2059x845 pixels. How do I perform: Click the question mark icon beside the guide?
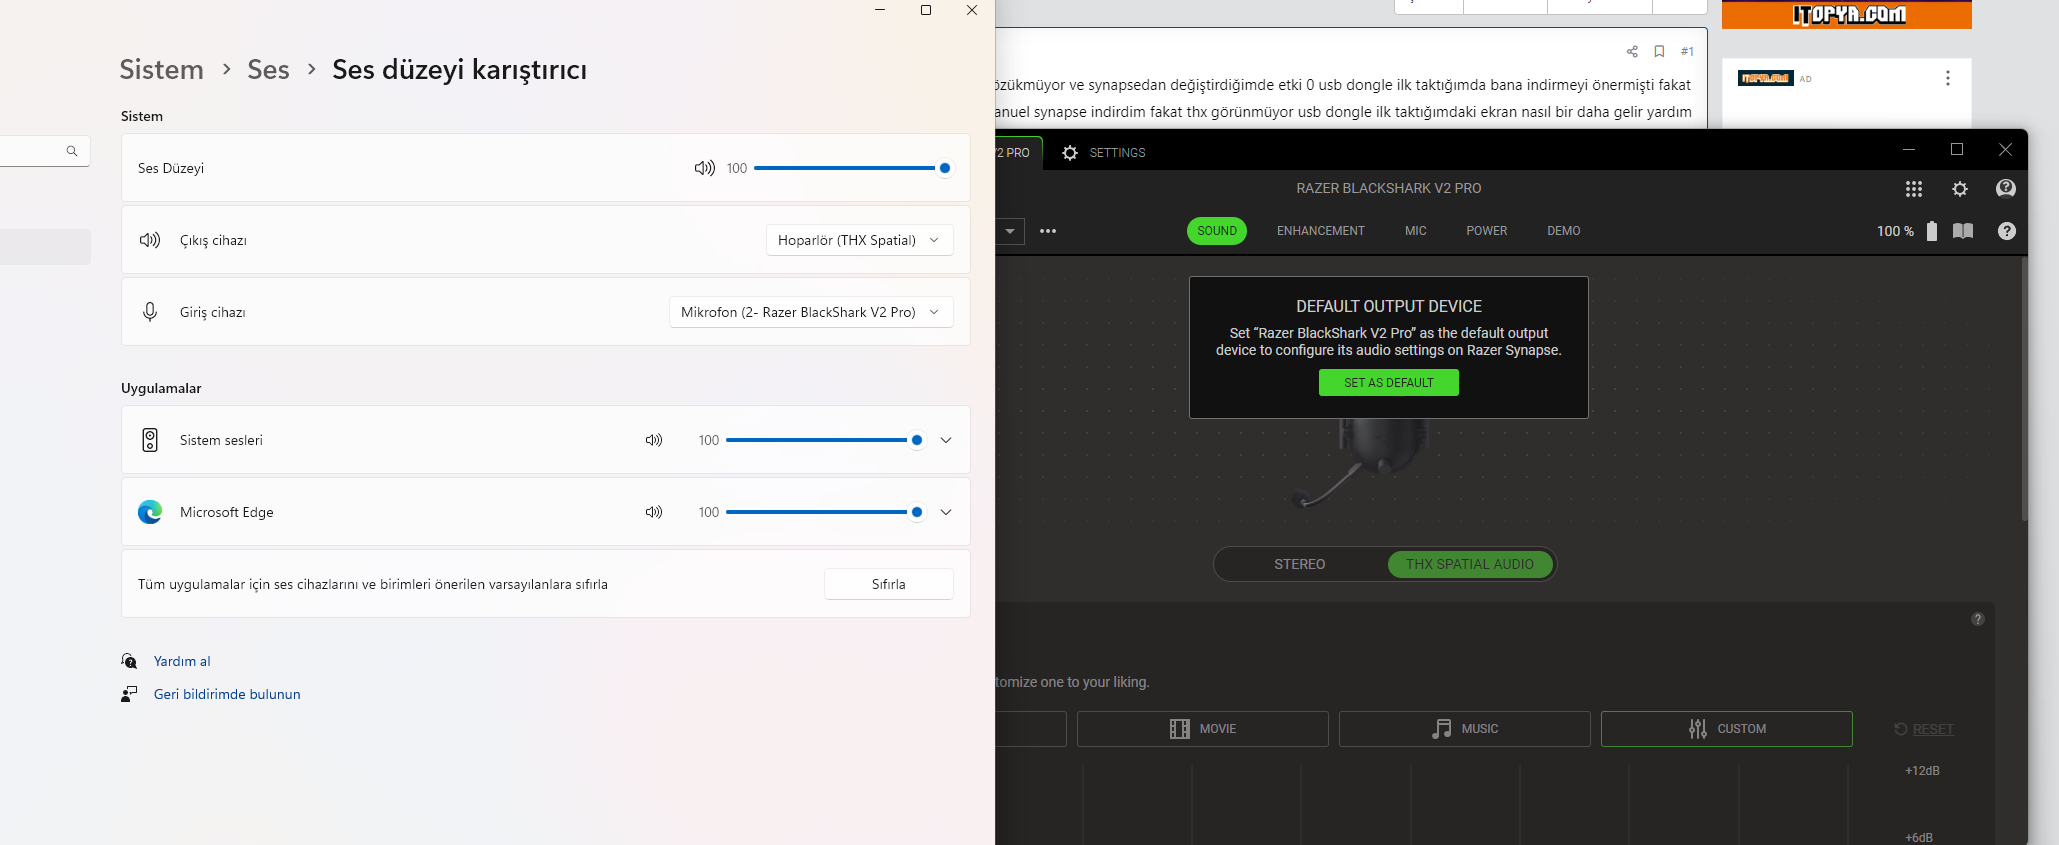point(2007,231)
